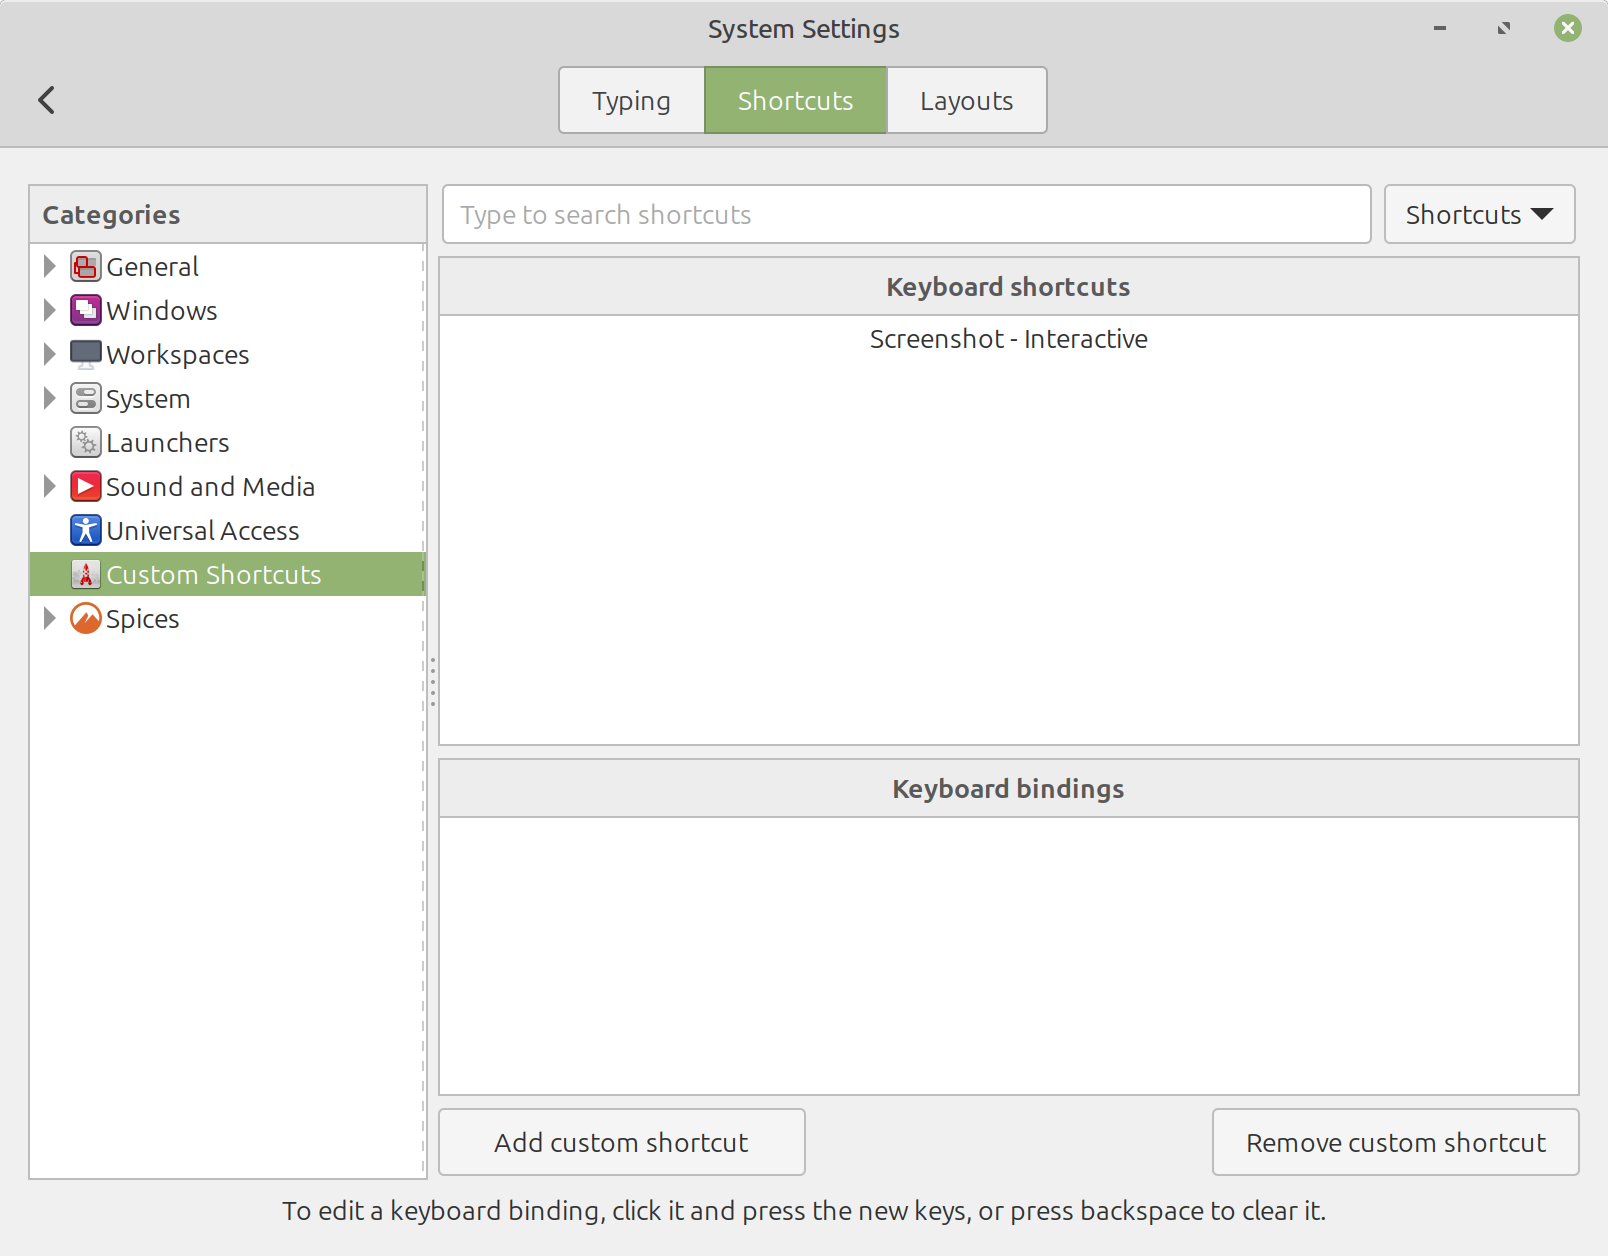The width and height of the screenshot is (1608, 1256).
Task: Expand the Workspaces category
Action: [x=49, y=355]
